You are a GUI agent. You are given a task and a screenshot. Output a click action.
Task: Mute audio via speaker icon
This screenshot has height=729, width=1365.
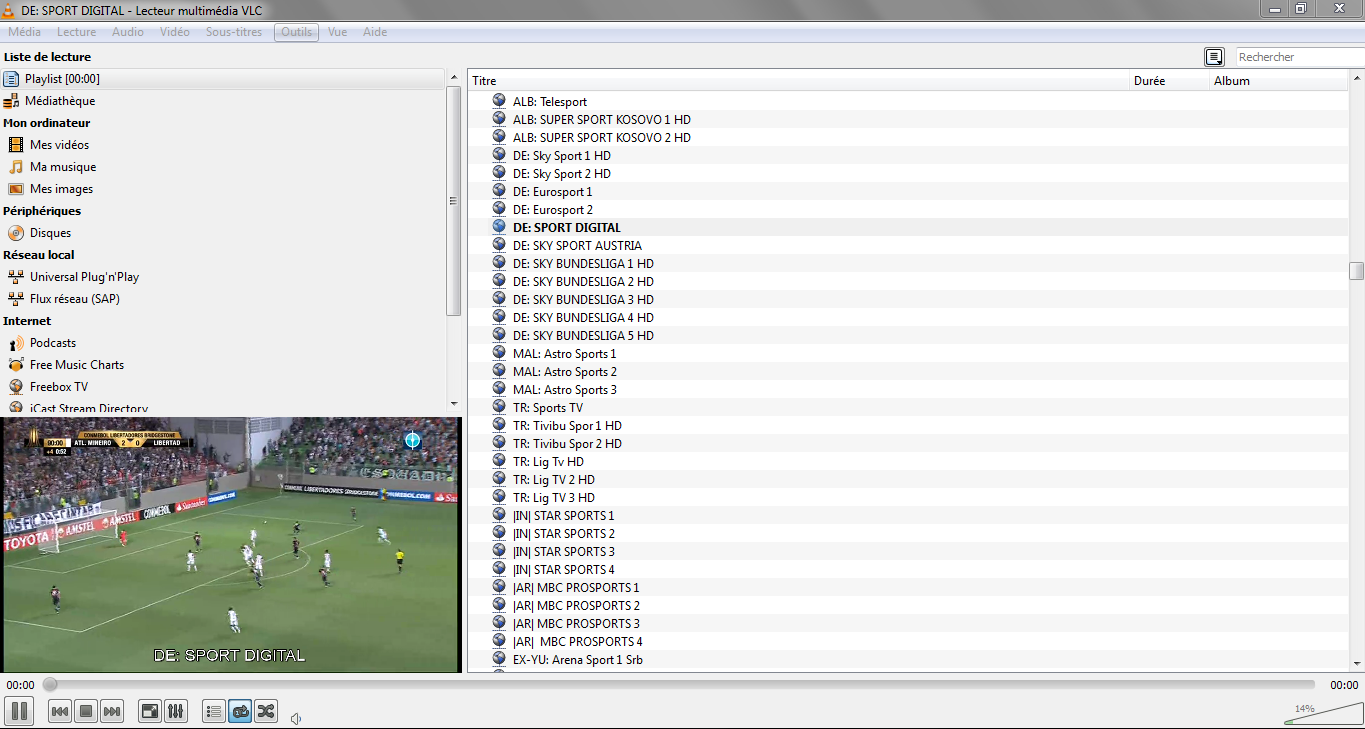tap(296, 717)
